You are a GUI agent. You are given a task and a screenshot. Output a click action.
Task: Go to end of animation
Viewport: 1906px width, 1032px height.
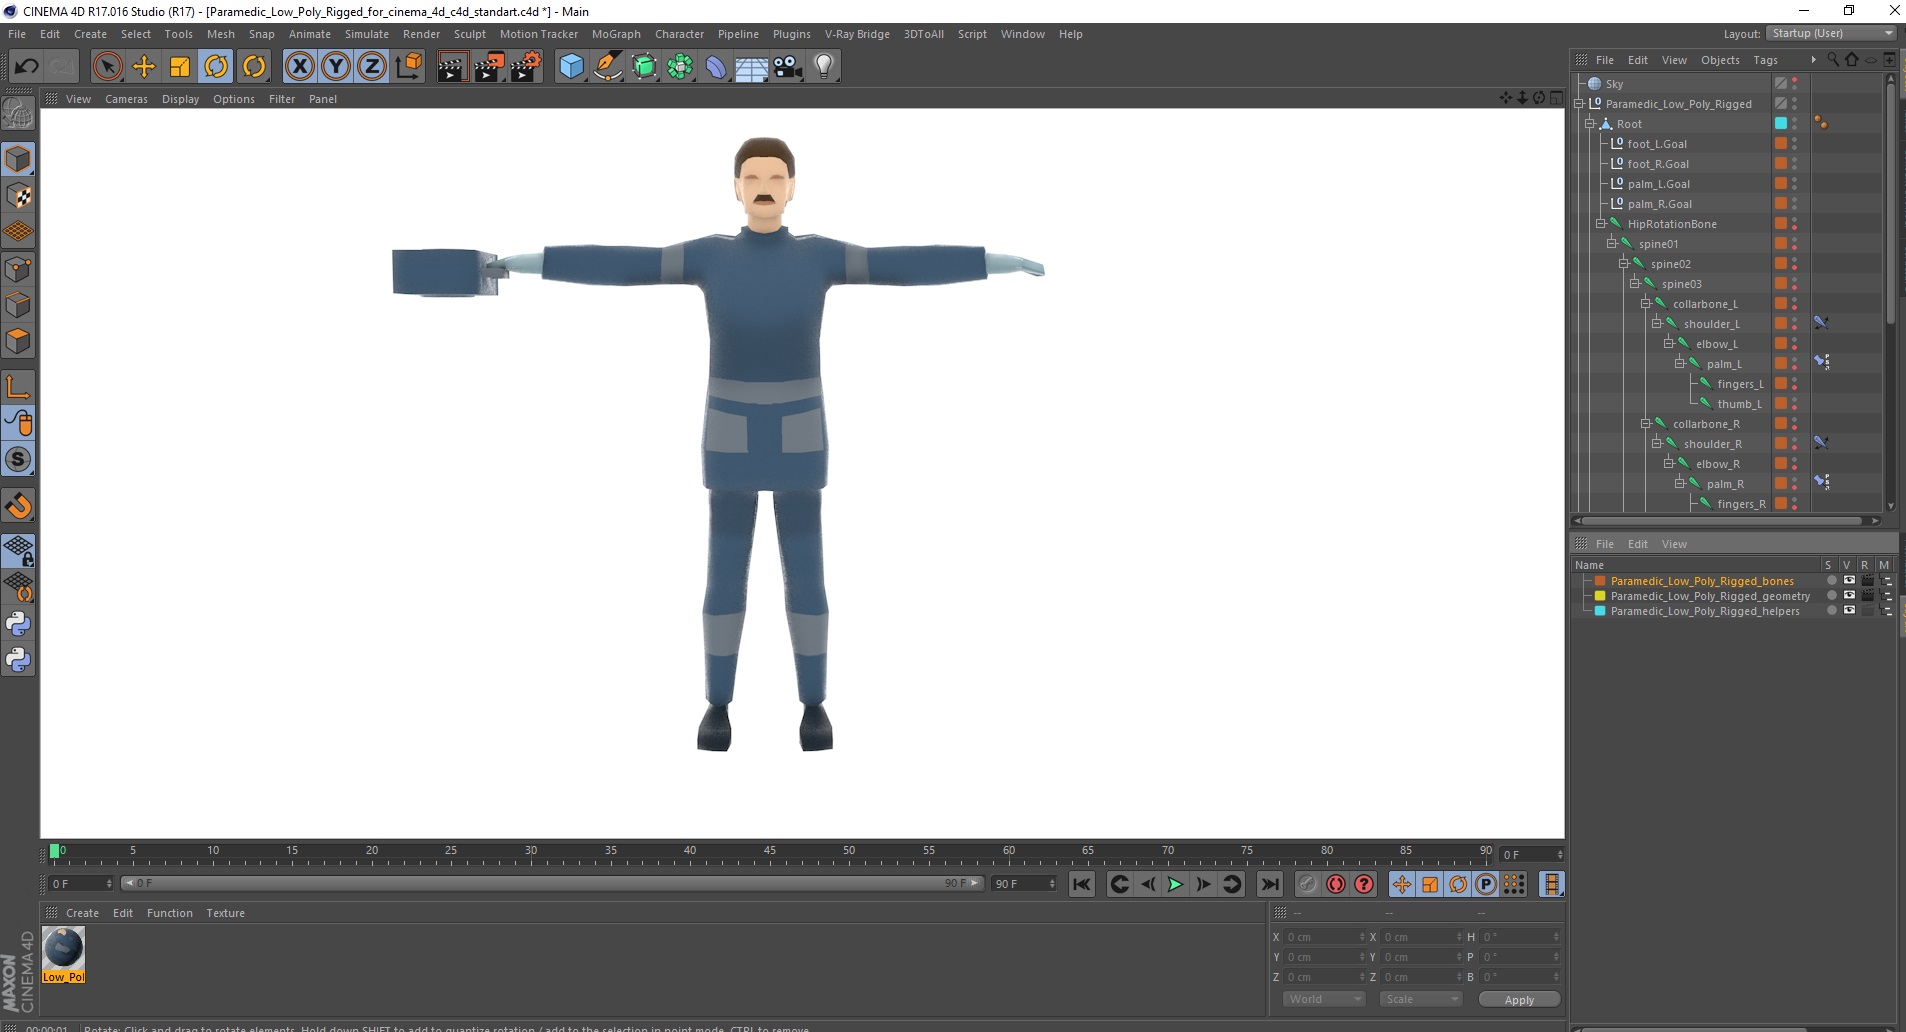(x=1270, y=884)
